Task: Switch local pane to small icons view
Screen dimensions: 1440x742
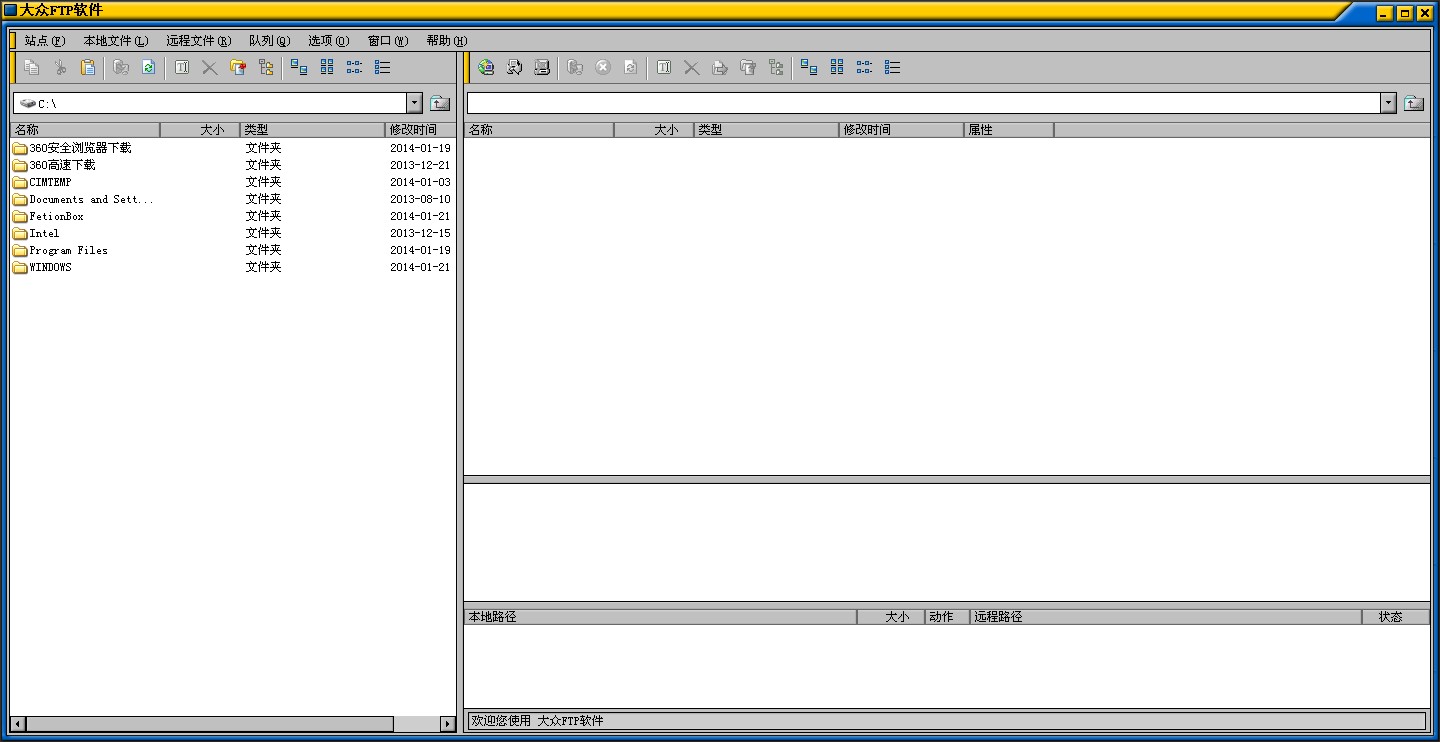Action: [327, 67]
